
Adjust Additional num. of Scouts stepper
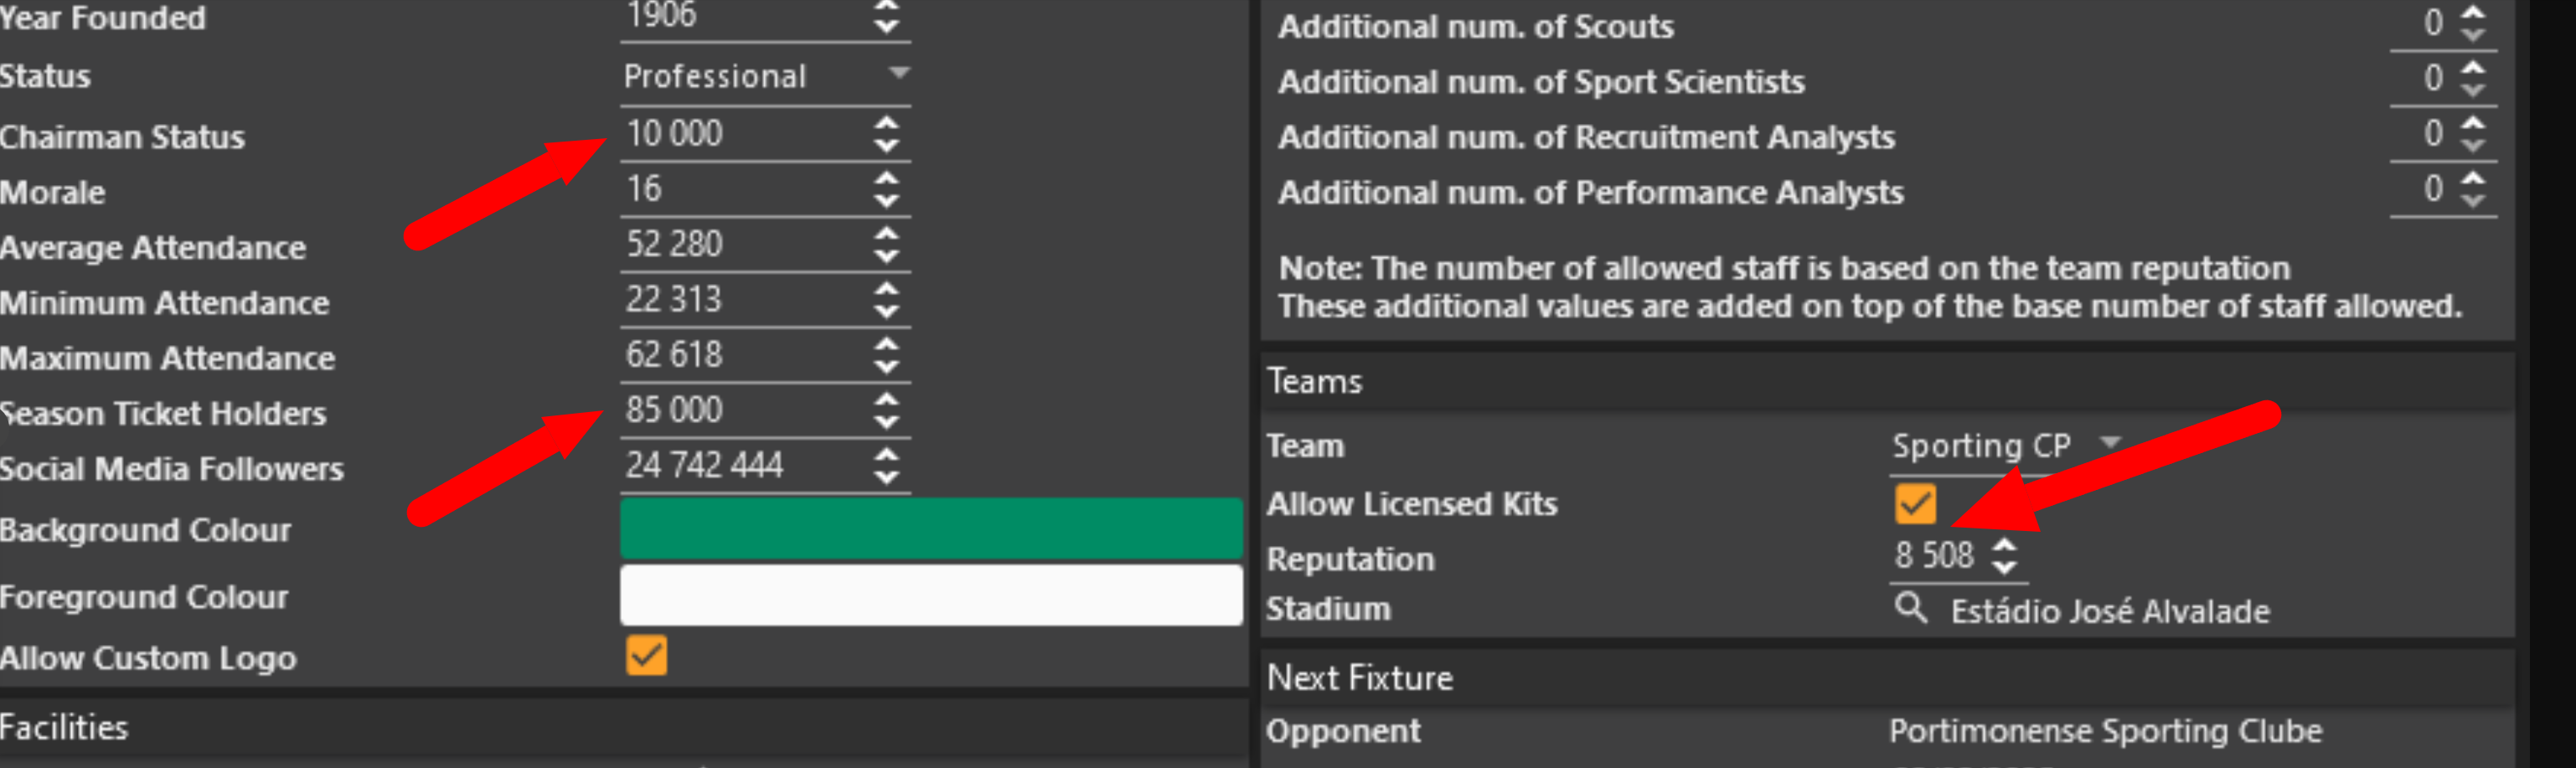2473,23
